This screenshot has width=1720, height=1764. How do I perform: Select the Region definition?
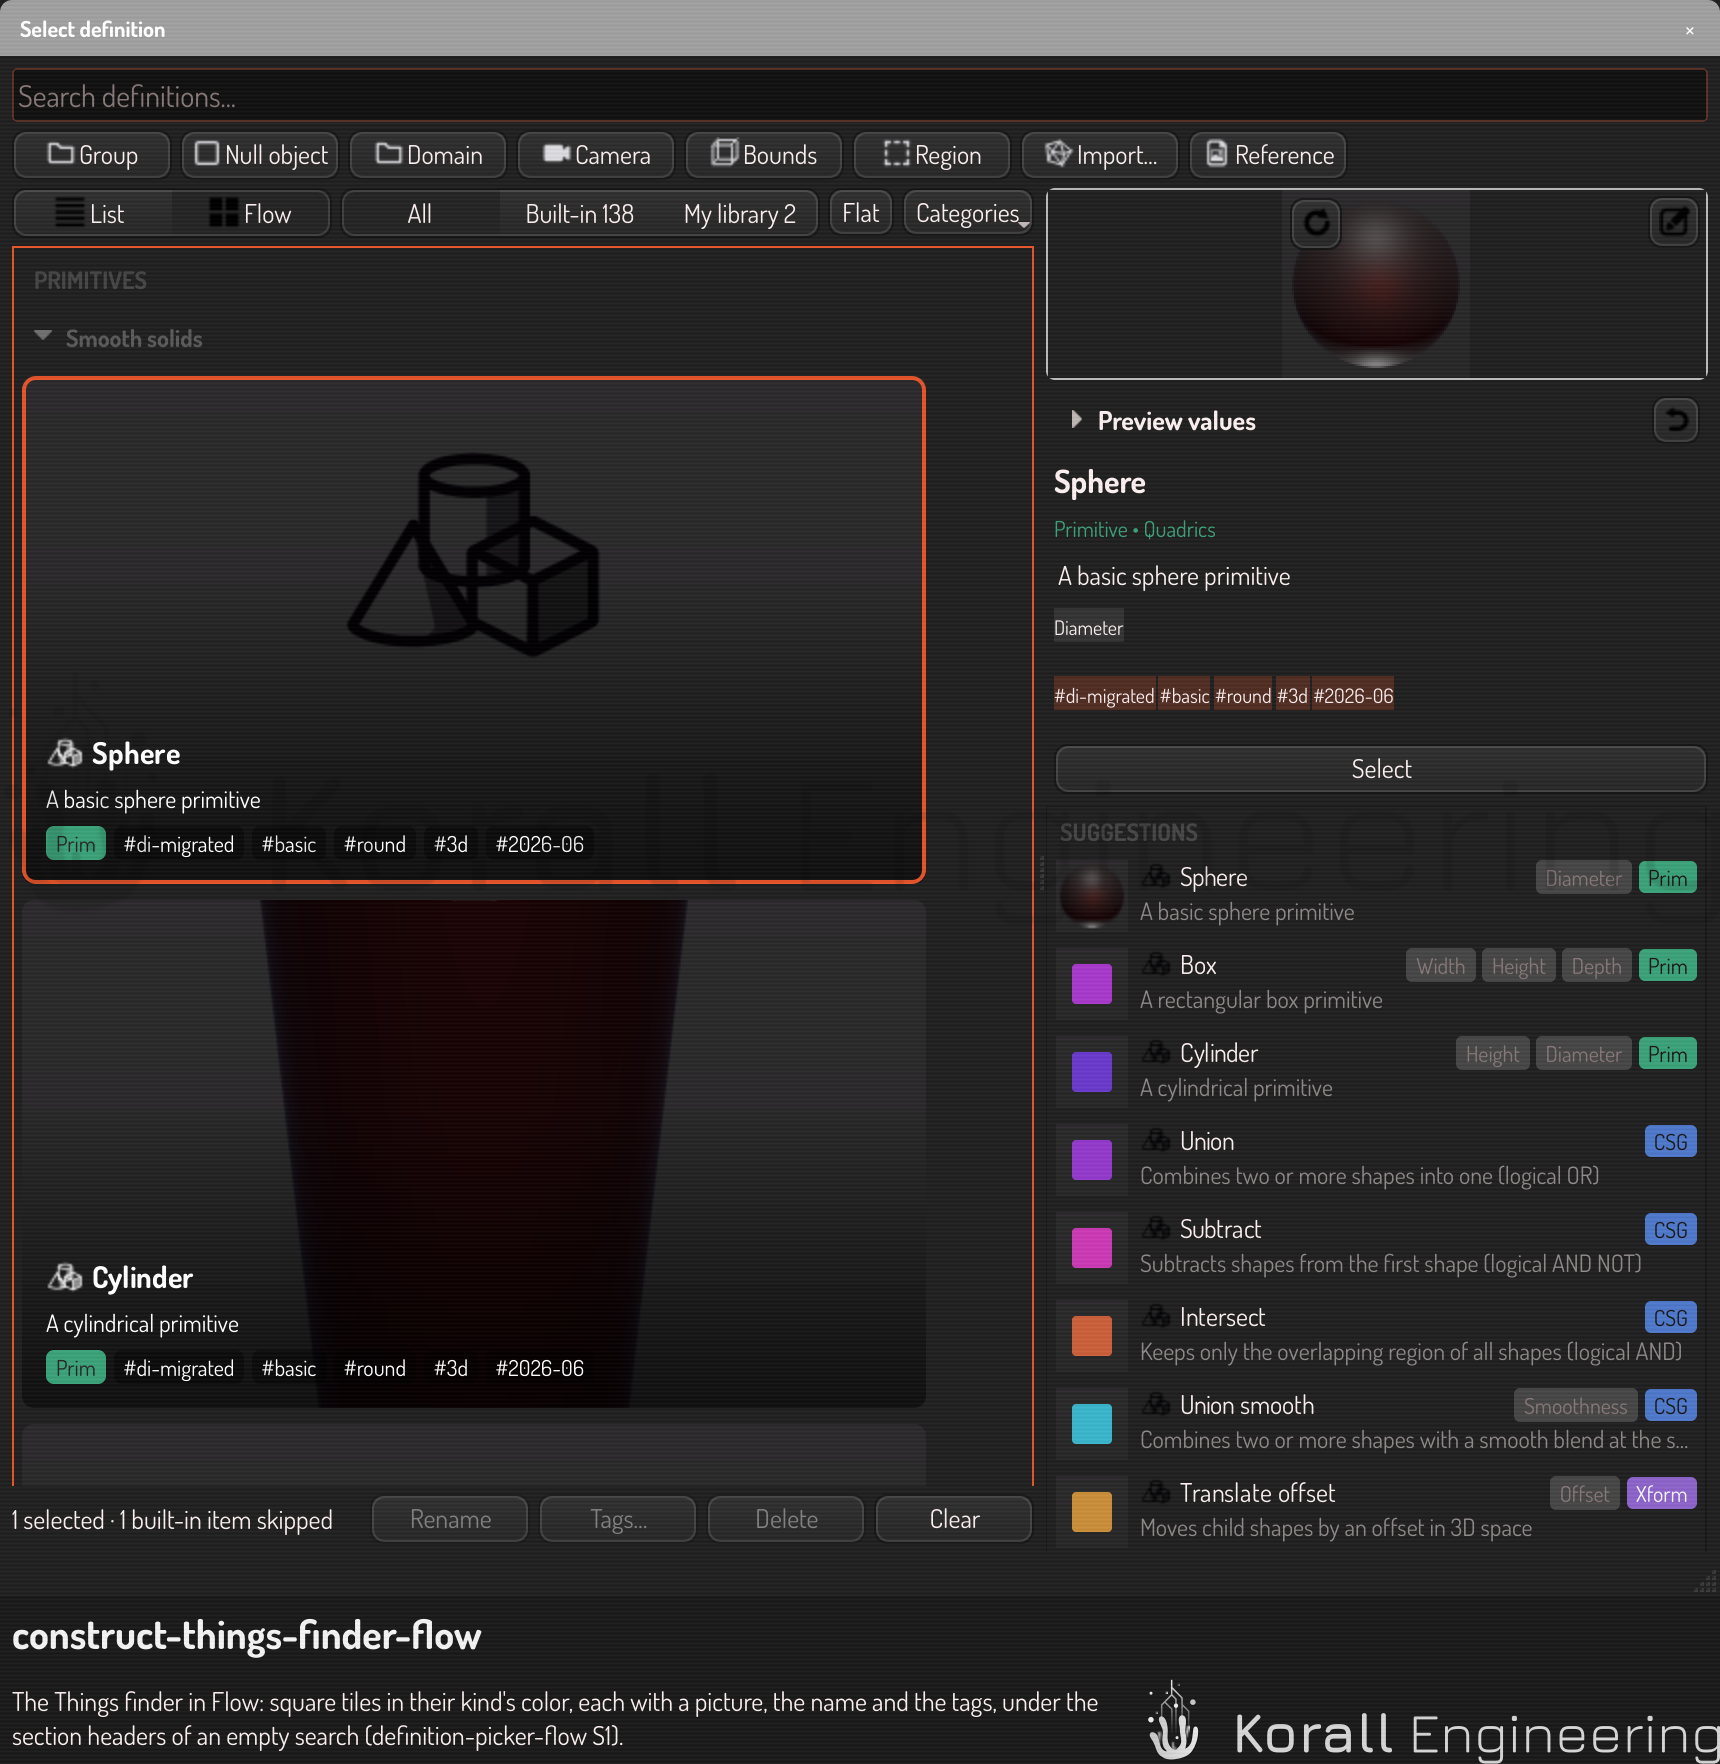click(932, 155)
